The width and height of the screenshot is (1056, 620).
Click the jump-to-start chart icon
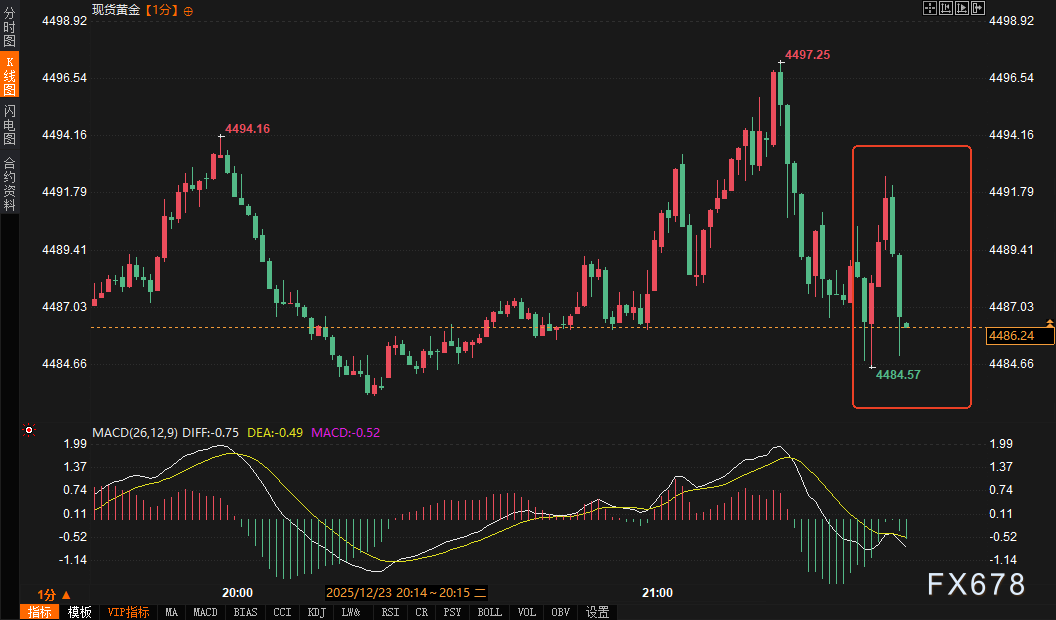[946, 8]
